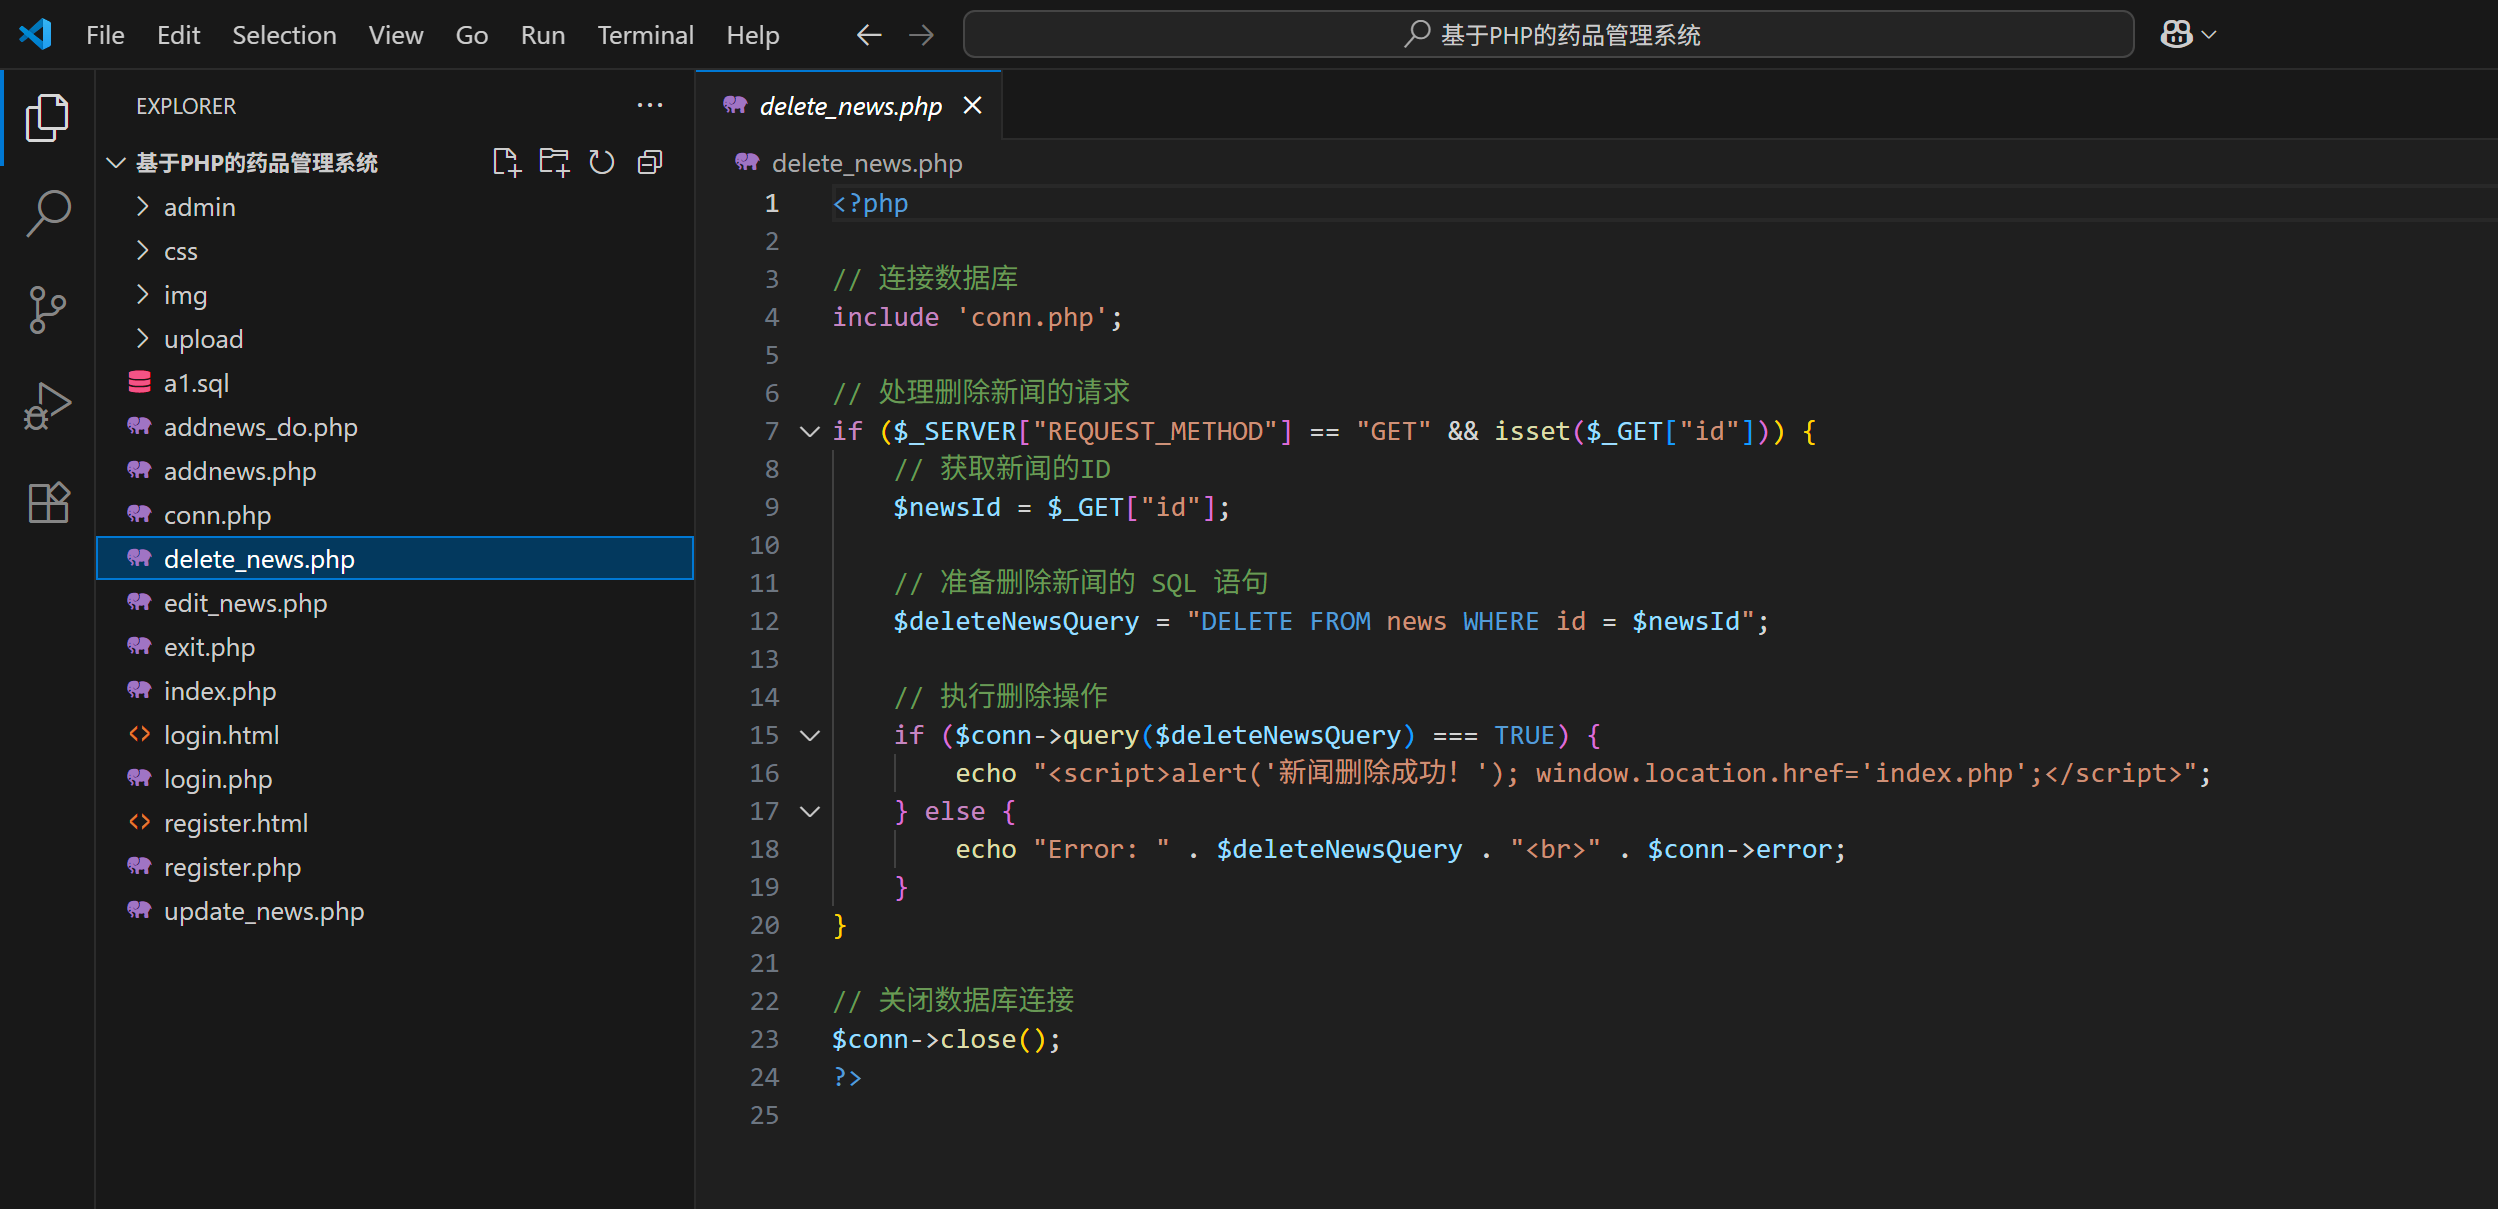Viewport: 2498px width, 1209px height.
Task: Open the Selection menu
Action: (x=284, y=35)
